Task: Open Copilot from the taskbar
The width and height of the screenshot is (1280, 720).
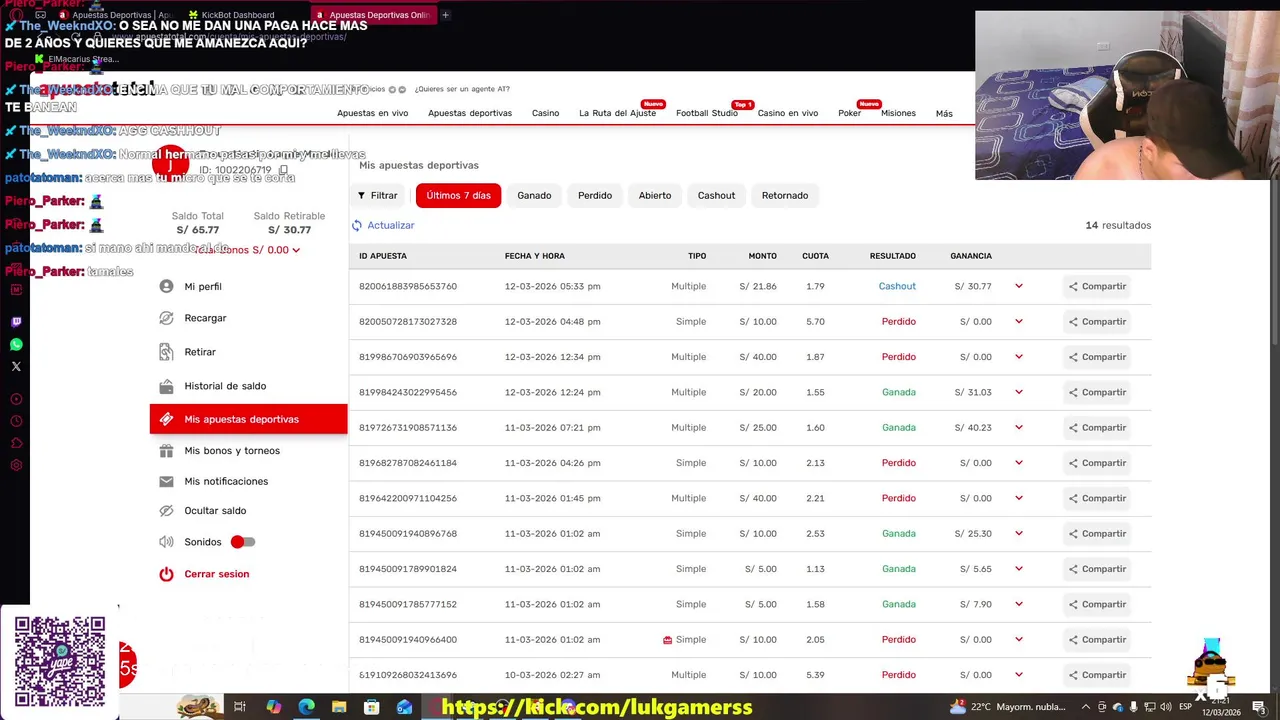Action: [x=273, y=707]
